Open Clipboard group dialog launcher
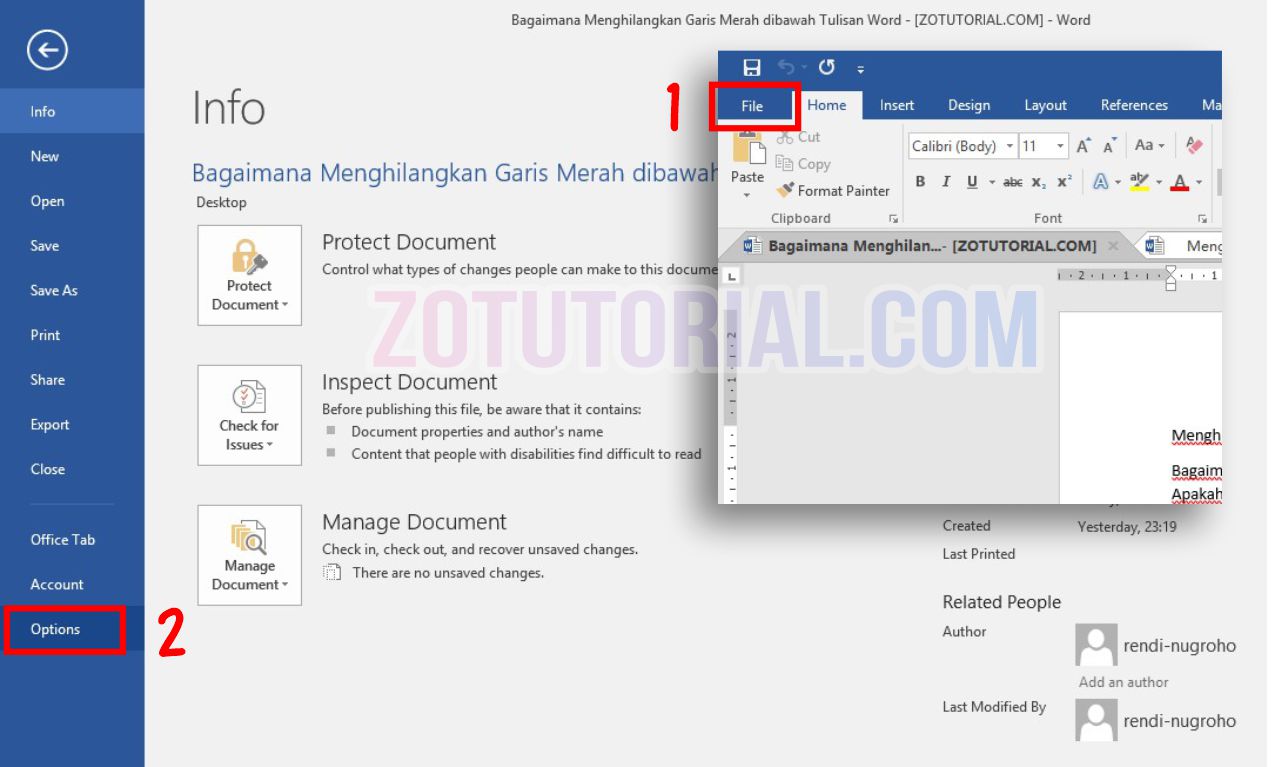This screenshot has width=1271, height=767. [x=893, y=218]
